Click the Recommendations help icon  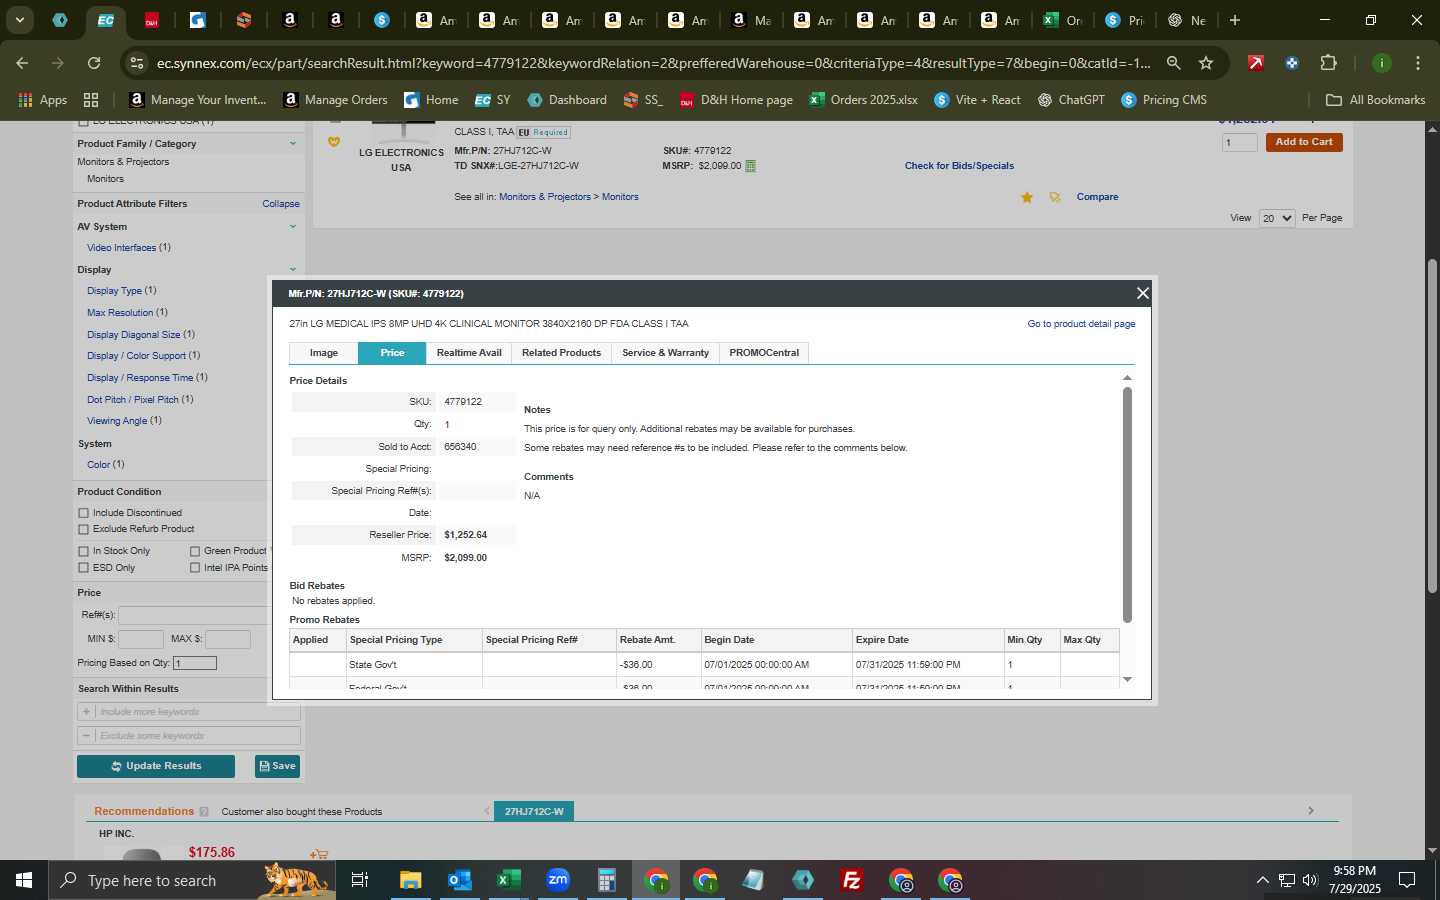click(x=204, y=812)
